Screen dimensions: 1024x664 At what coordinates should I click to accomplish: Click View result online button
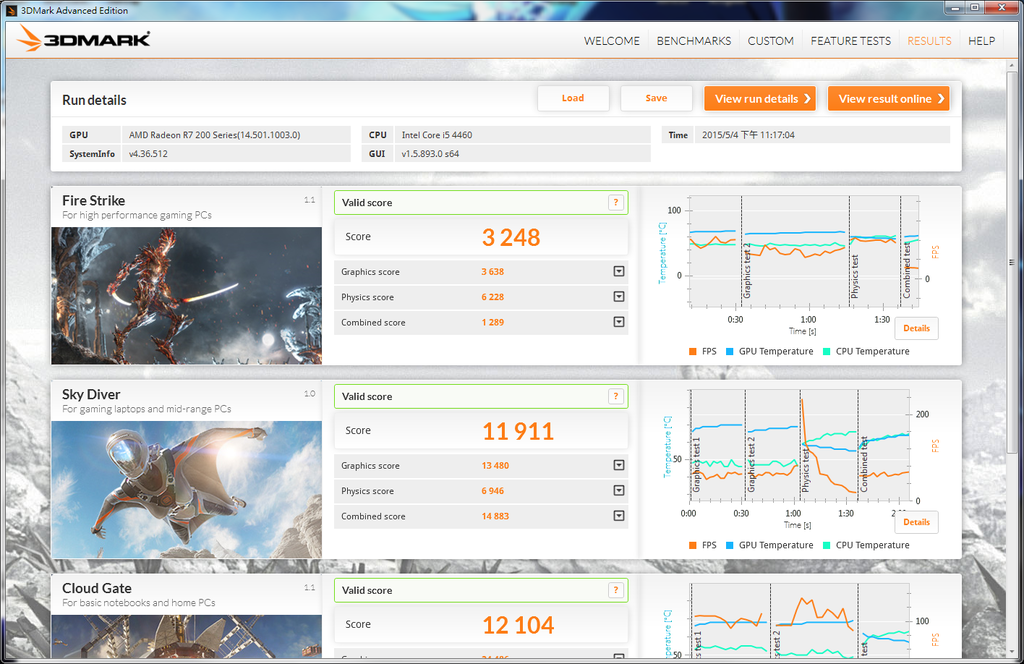(x=888, y=99)
